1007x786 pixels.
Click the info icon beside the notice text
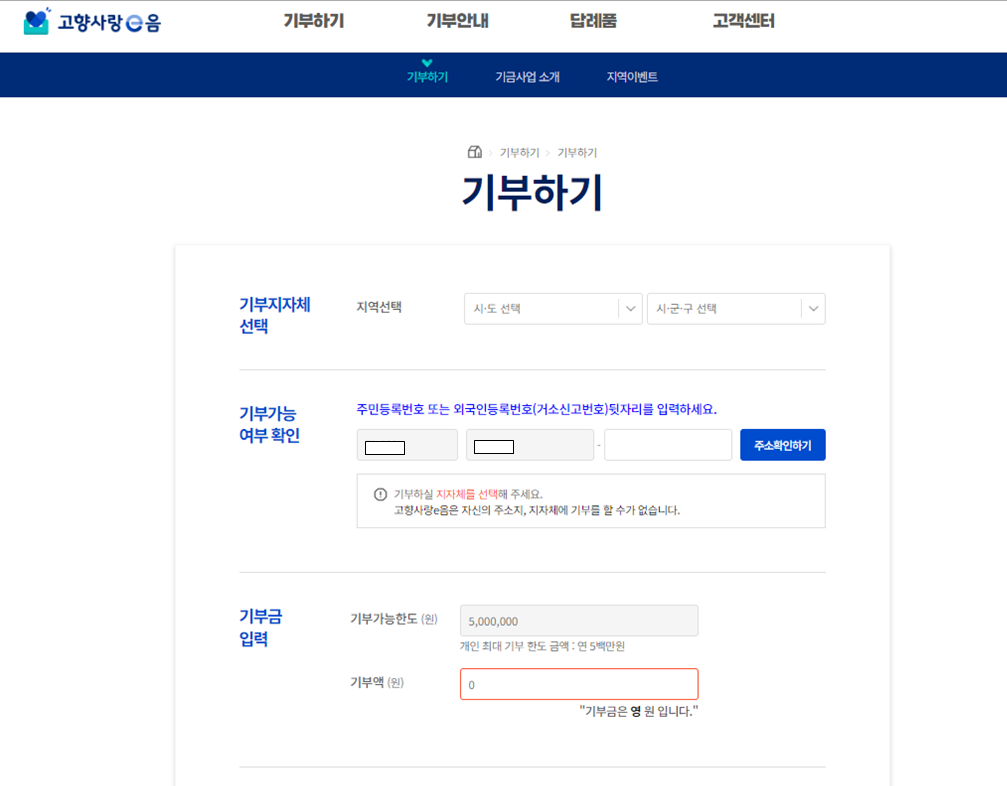pos(377,492)
